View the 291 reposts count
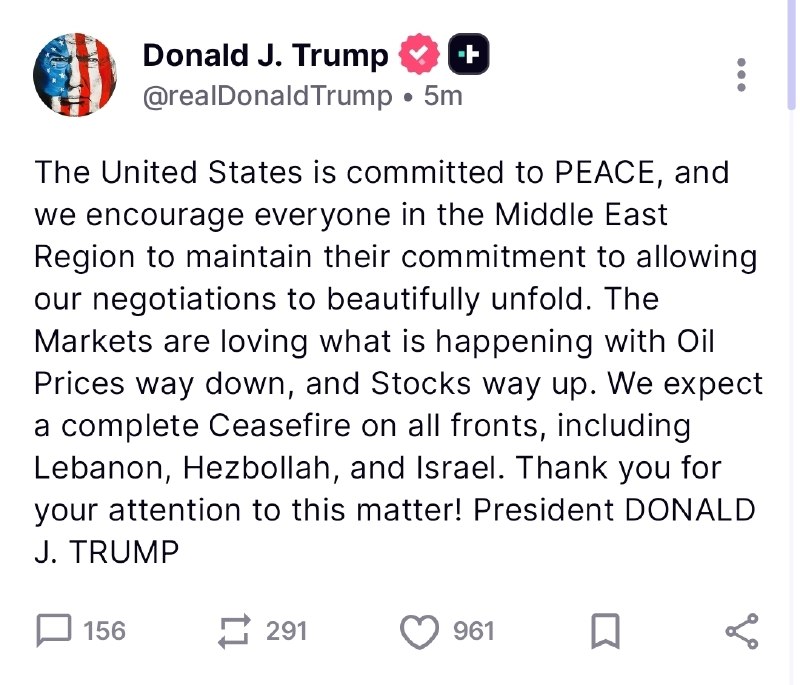Viewport: 800px width, 685px height. click(286, 631)
